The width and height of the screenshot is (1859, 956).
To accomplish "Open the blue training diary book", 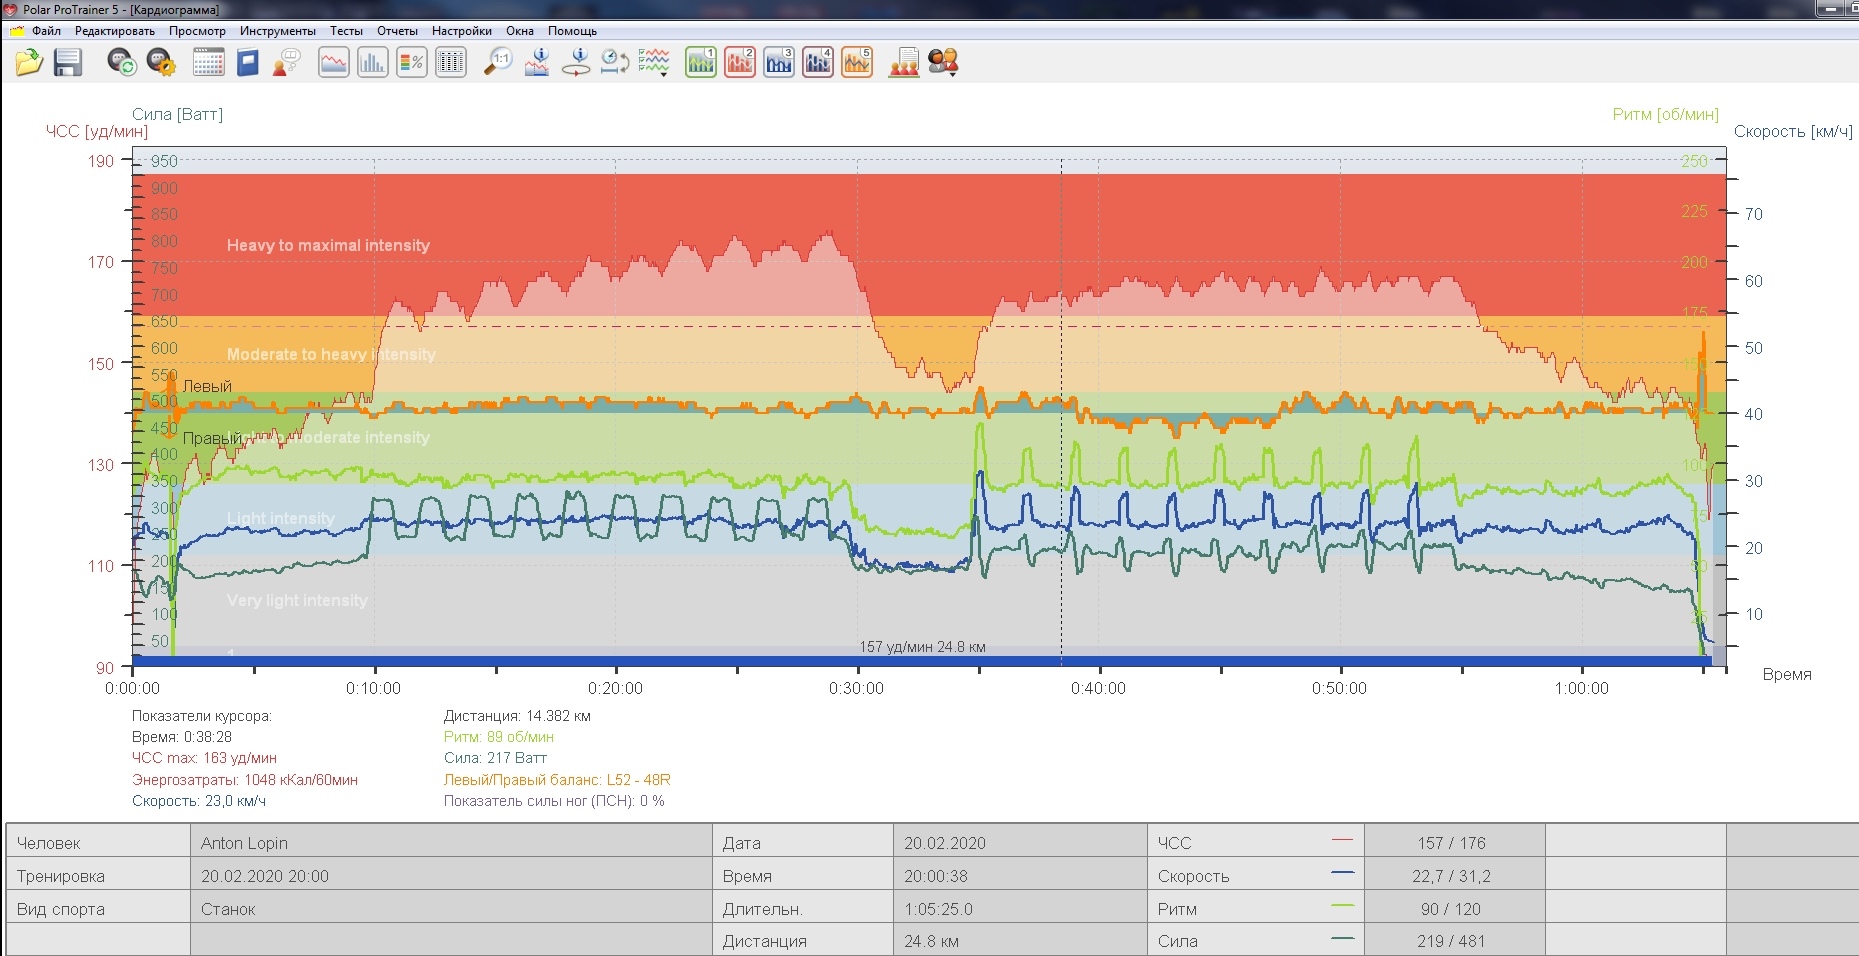I will [248, 63].
